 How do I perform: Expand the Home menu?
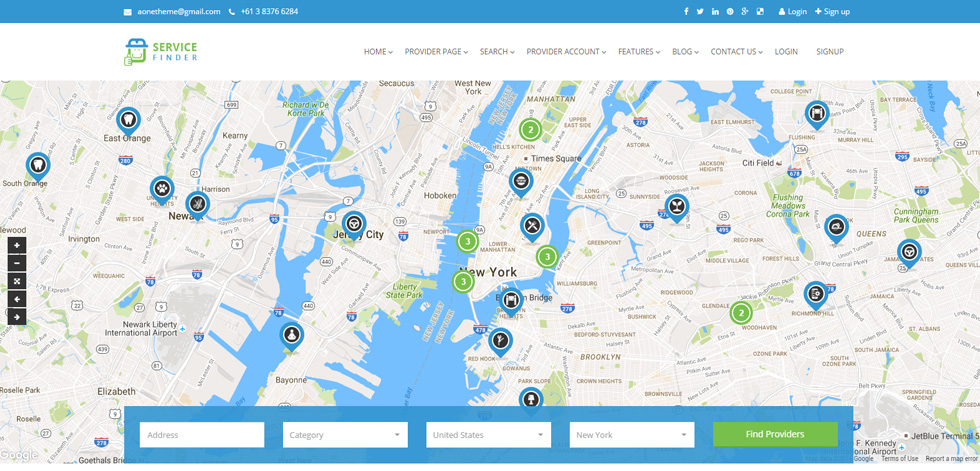pos(378,52)
